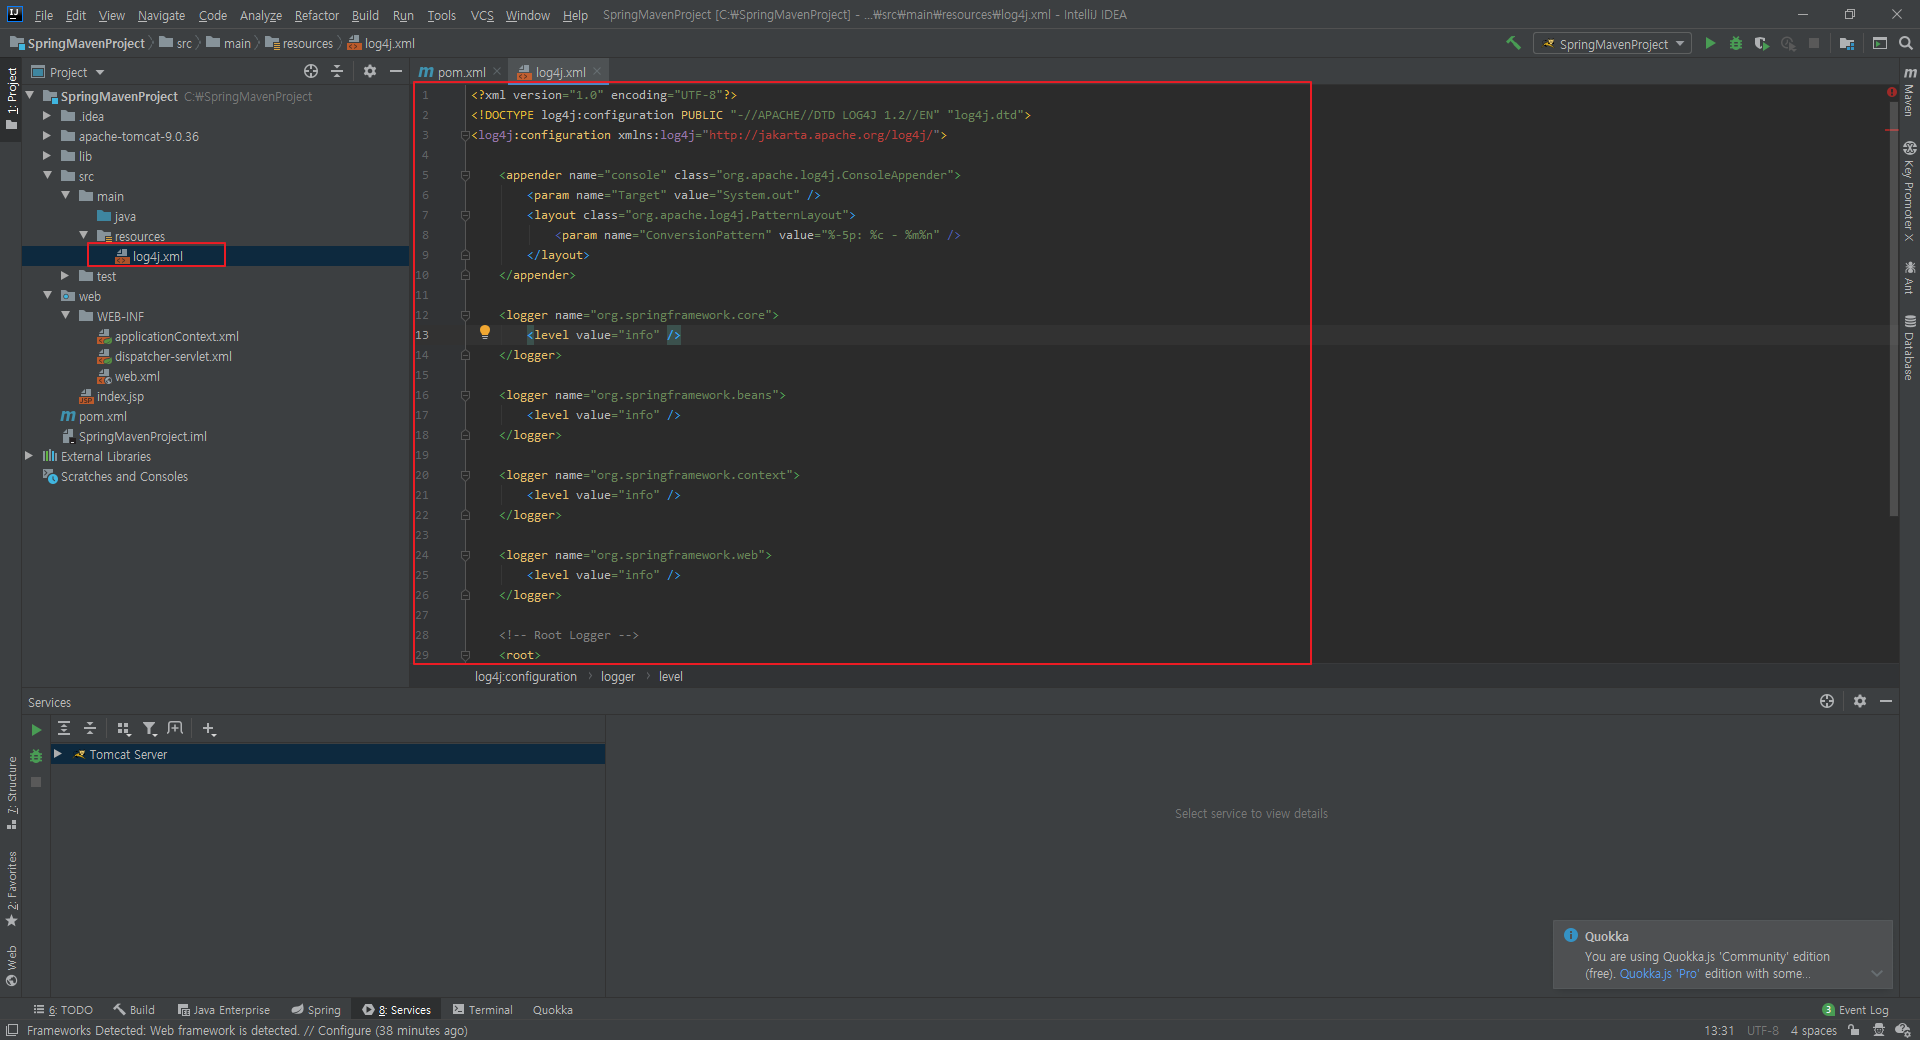The height and width of the screenshot is (1040, 1920).
Task: Open Project panel settings gear
Action: tap(370, 71)
